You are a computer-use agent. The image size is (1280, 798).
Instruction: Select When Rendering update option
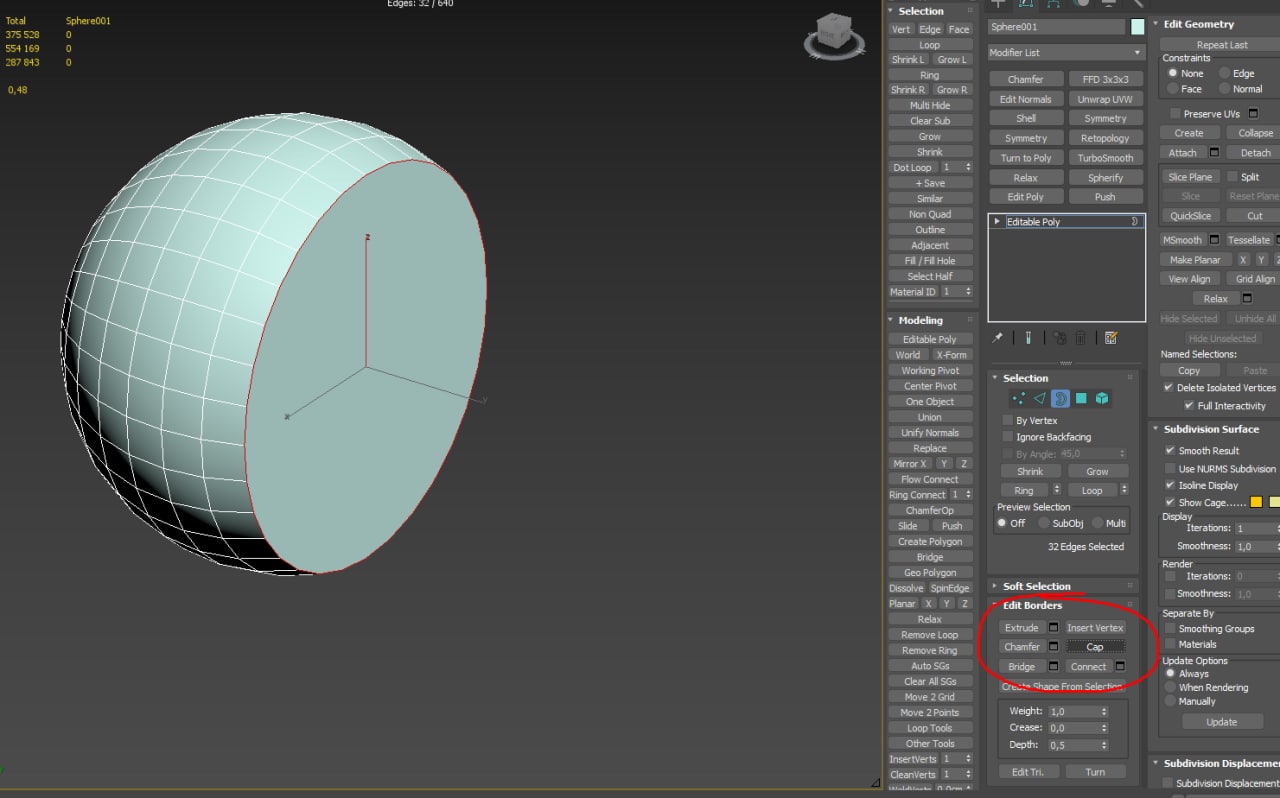tap(1170, 688)
